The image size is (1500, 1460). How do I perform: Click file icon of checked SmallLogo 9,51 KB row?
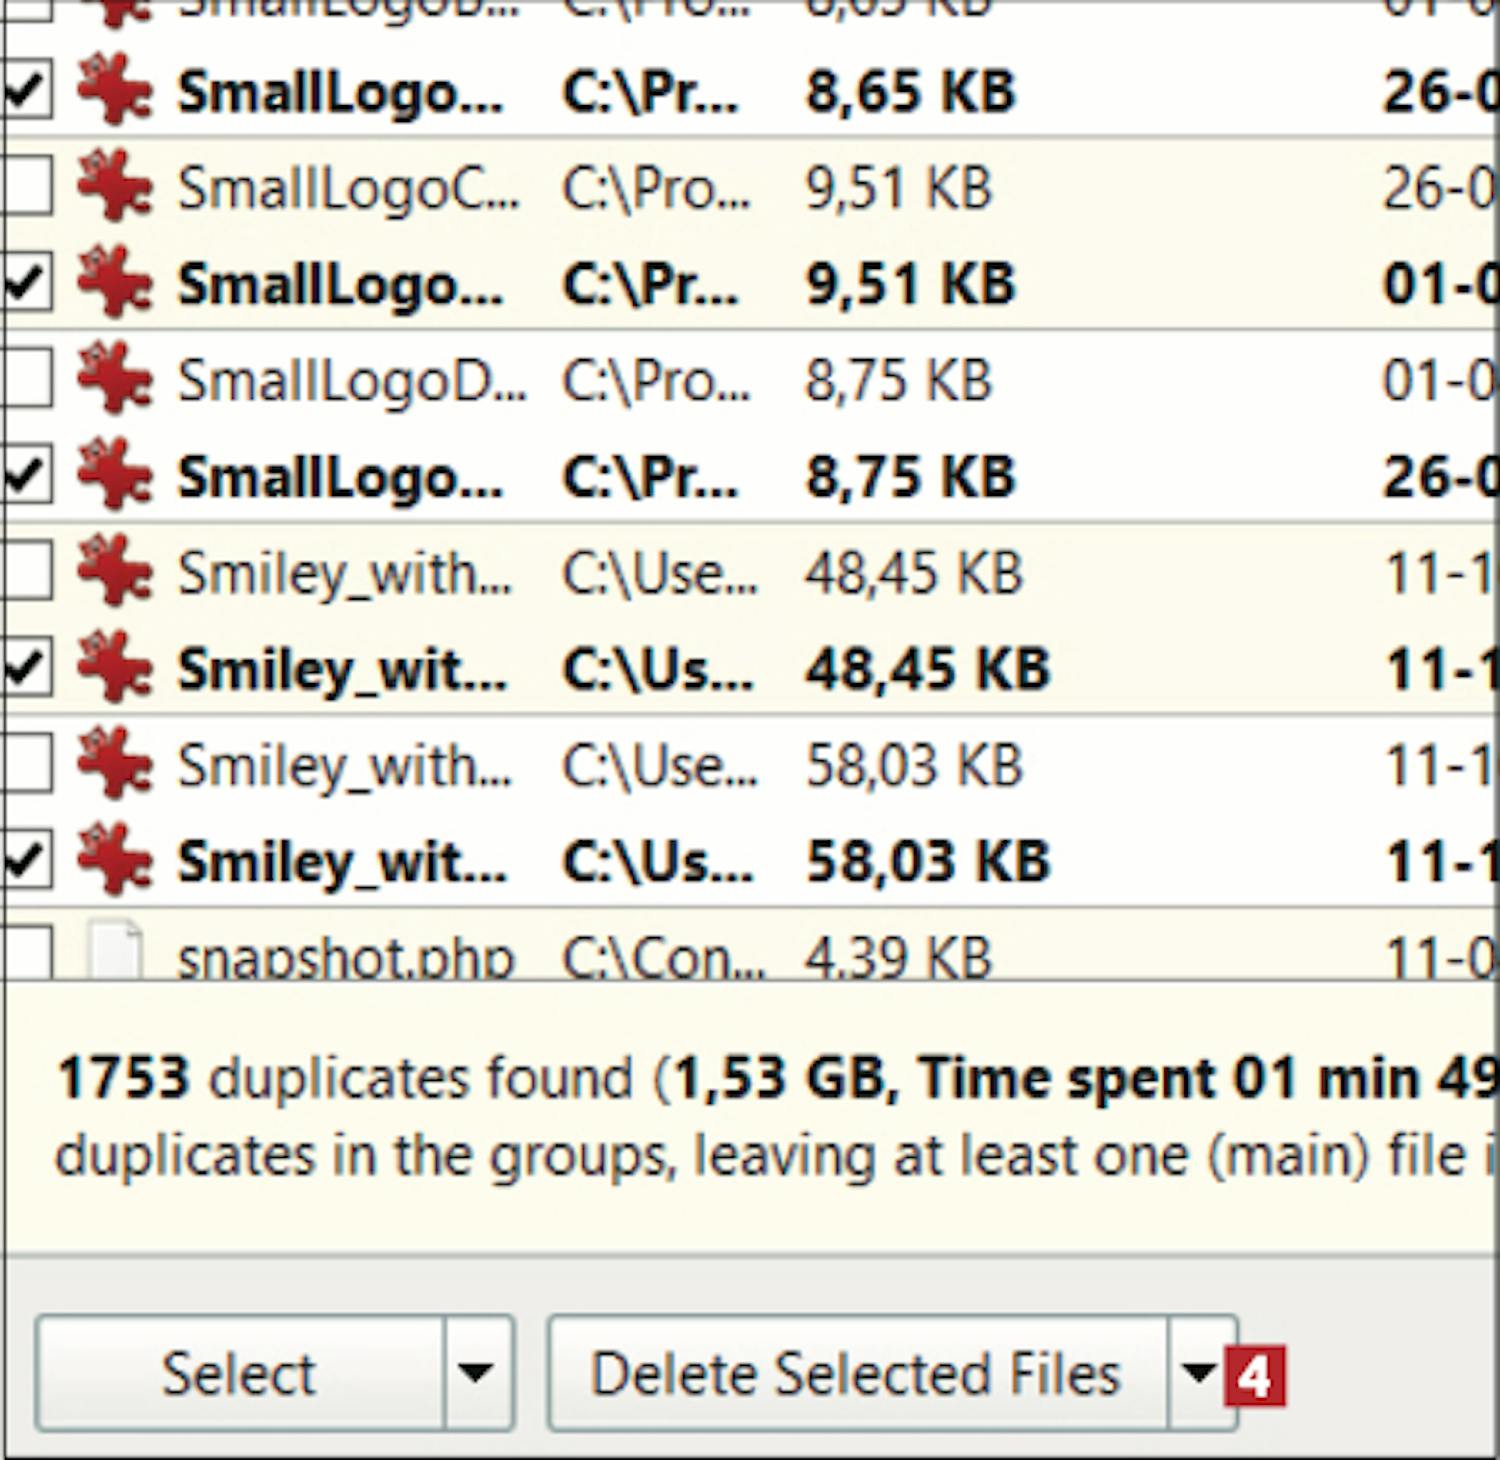click(x=114, y=282)
